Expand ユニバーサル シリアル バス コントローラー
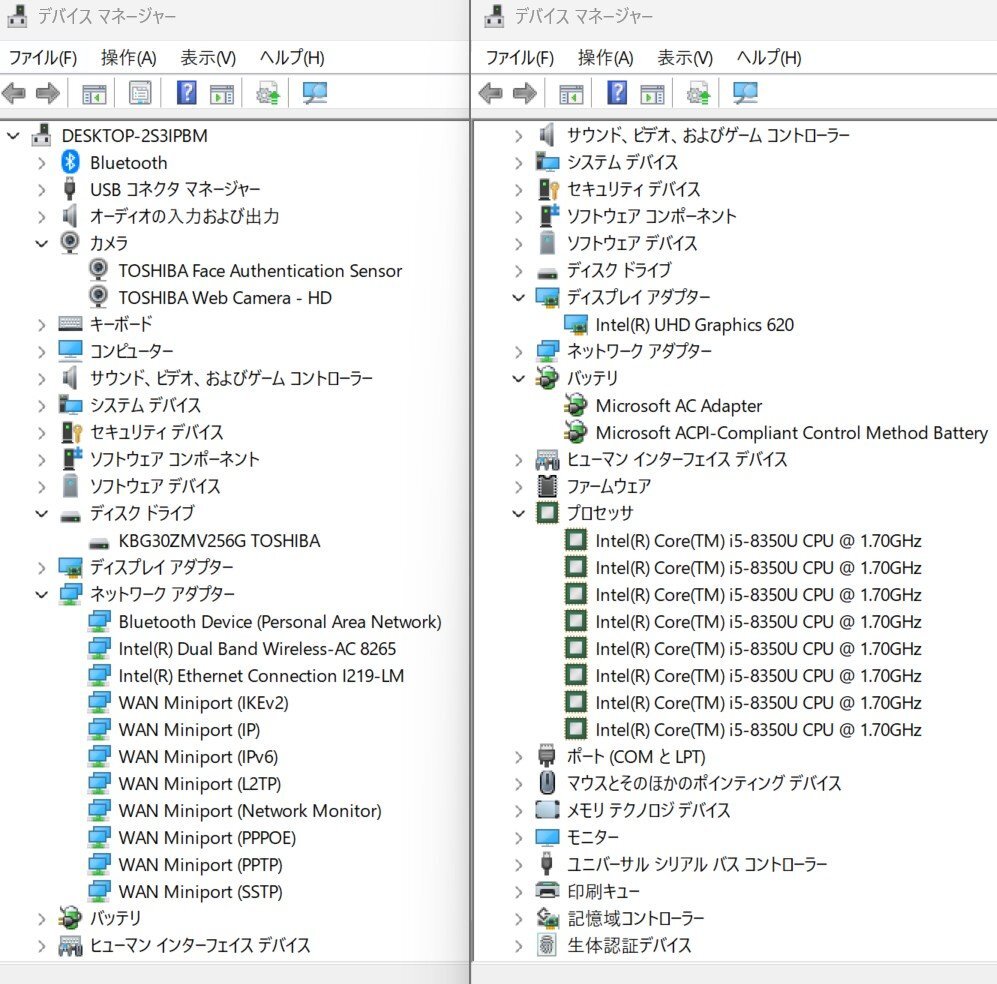This screenshot has width=997, height=984. click(x=519, y=864)
